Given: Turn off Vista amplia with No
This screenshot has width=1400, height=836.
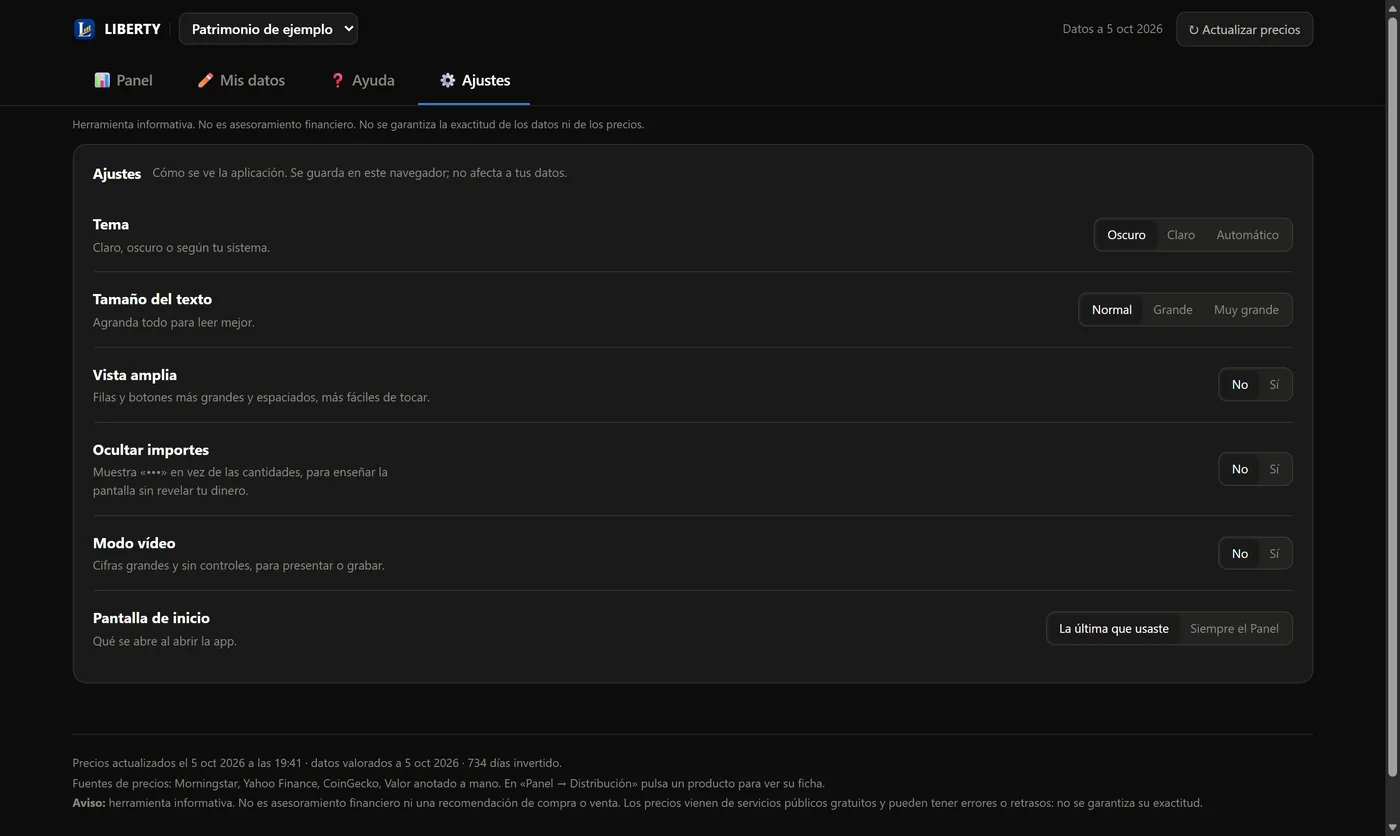Looking at the screenshot, I should click(1240, 385).
